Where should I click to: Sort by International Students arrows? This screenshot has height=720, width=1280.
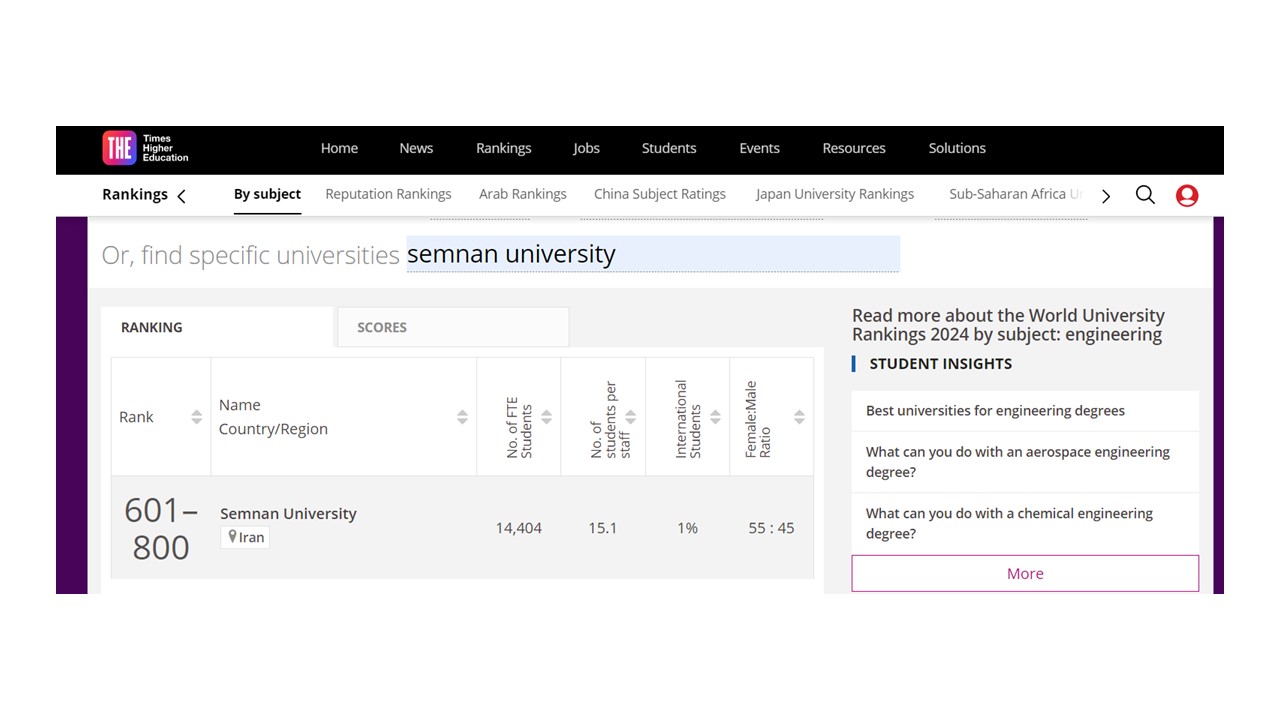coord(714,417)
